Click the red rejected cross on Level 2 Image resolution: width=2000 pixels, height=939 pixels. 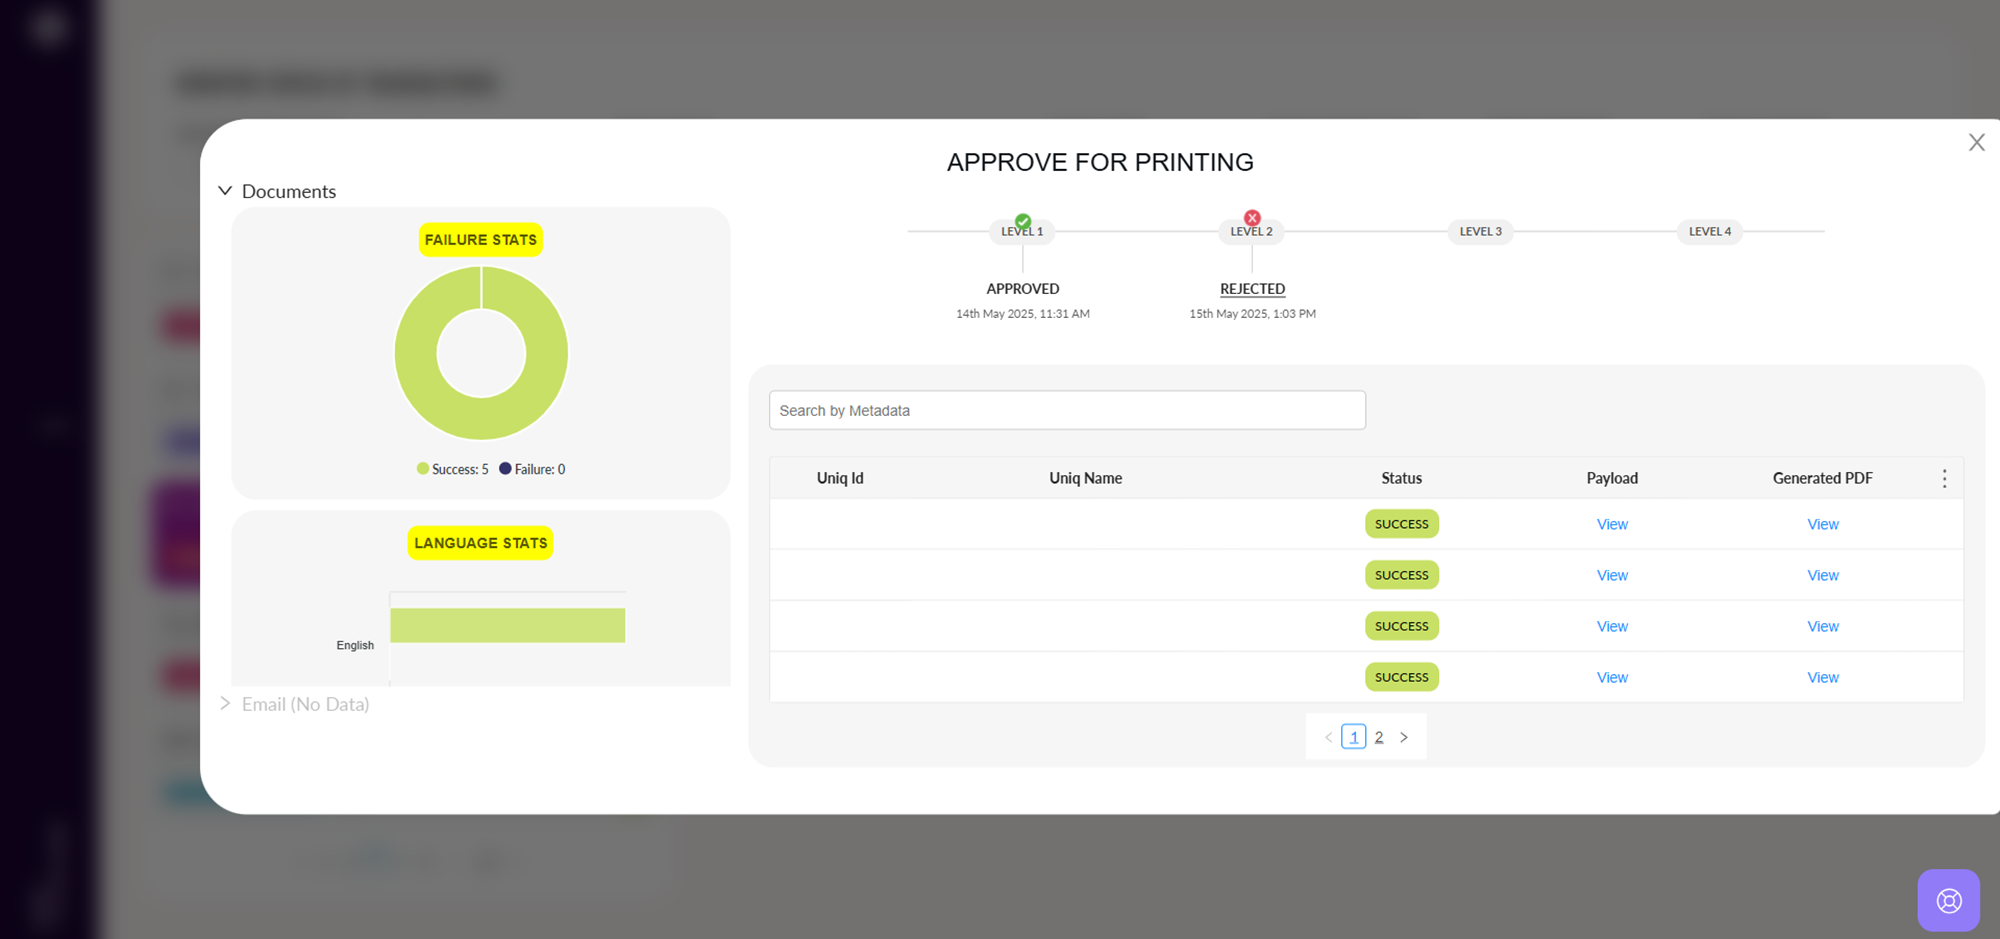point(1252,218)
